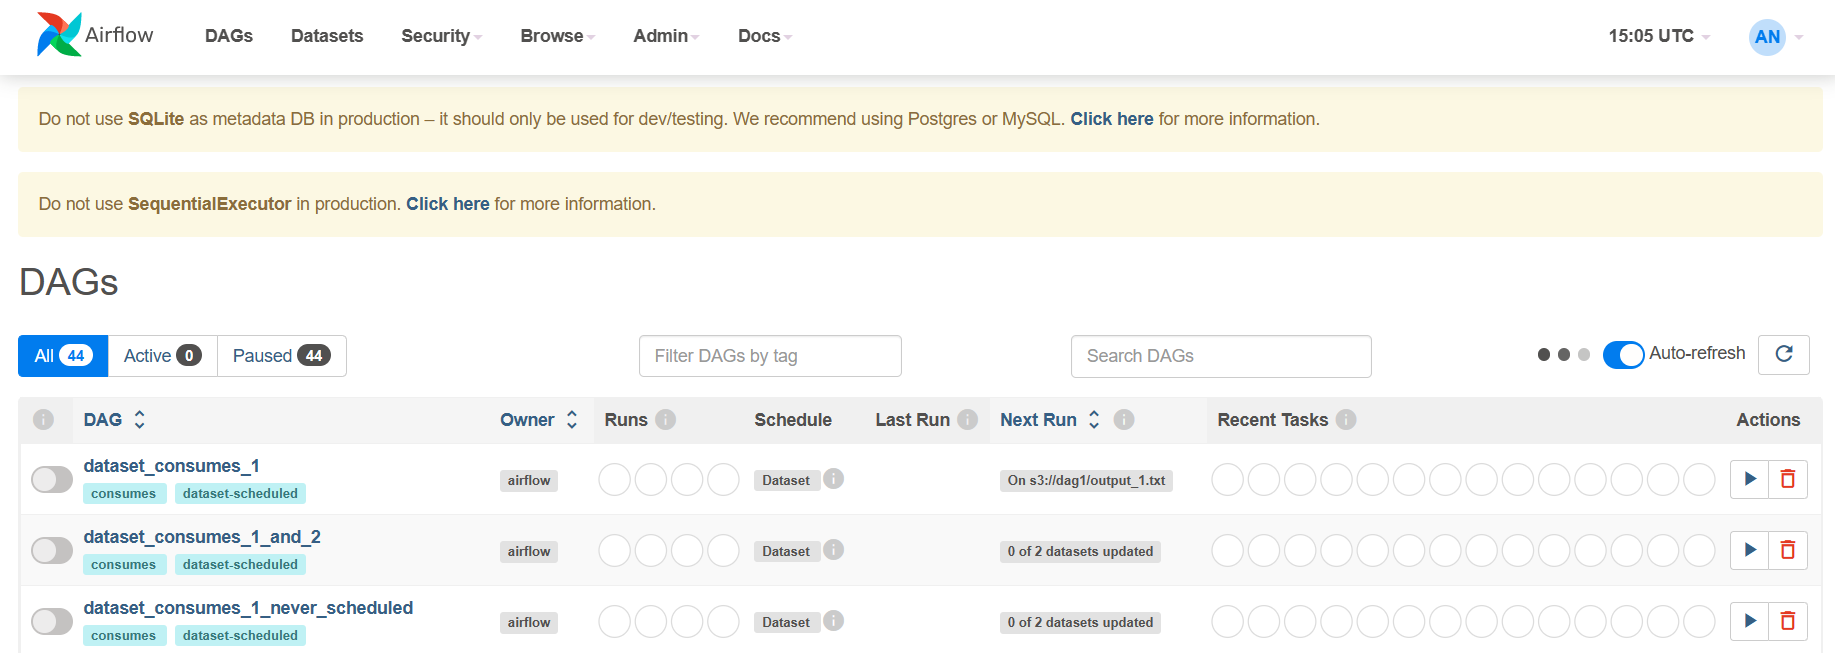Click the Airflow pinwheel logo
The width and height of the screenshot is (1835, 653).
[x=59, y=35]
